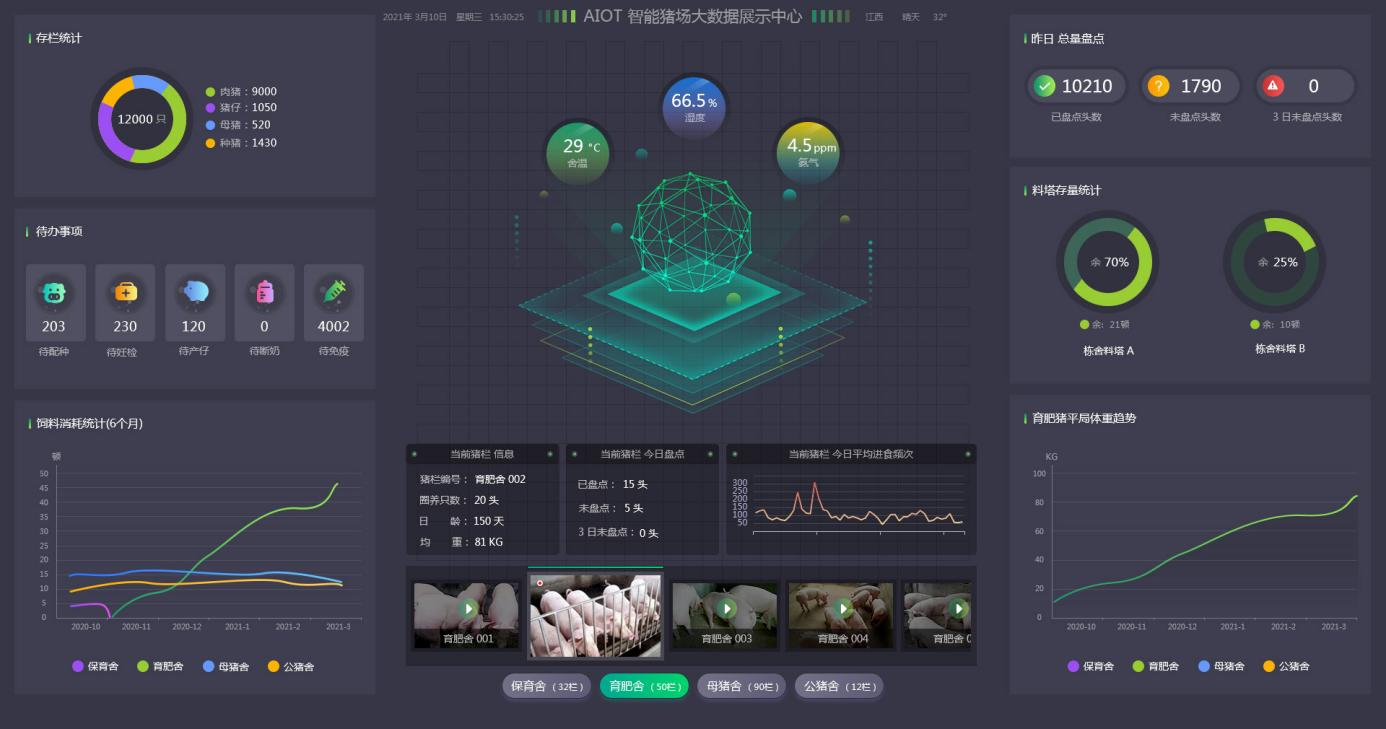Click the pig face icon above 待配种

[x=54, y=292]
